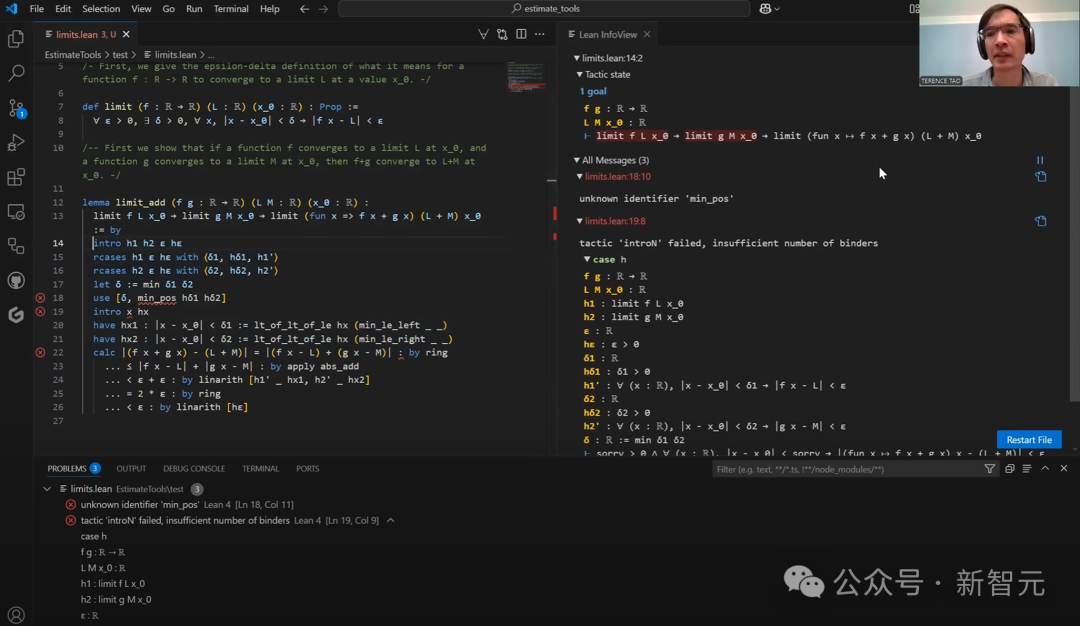Click the problems filter input field
Image resolution: width=1080 pixels, height=626 pixels.
(x=846, y=469)
